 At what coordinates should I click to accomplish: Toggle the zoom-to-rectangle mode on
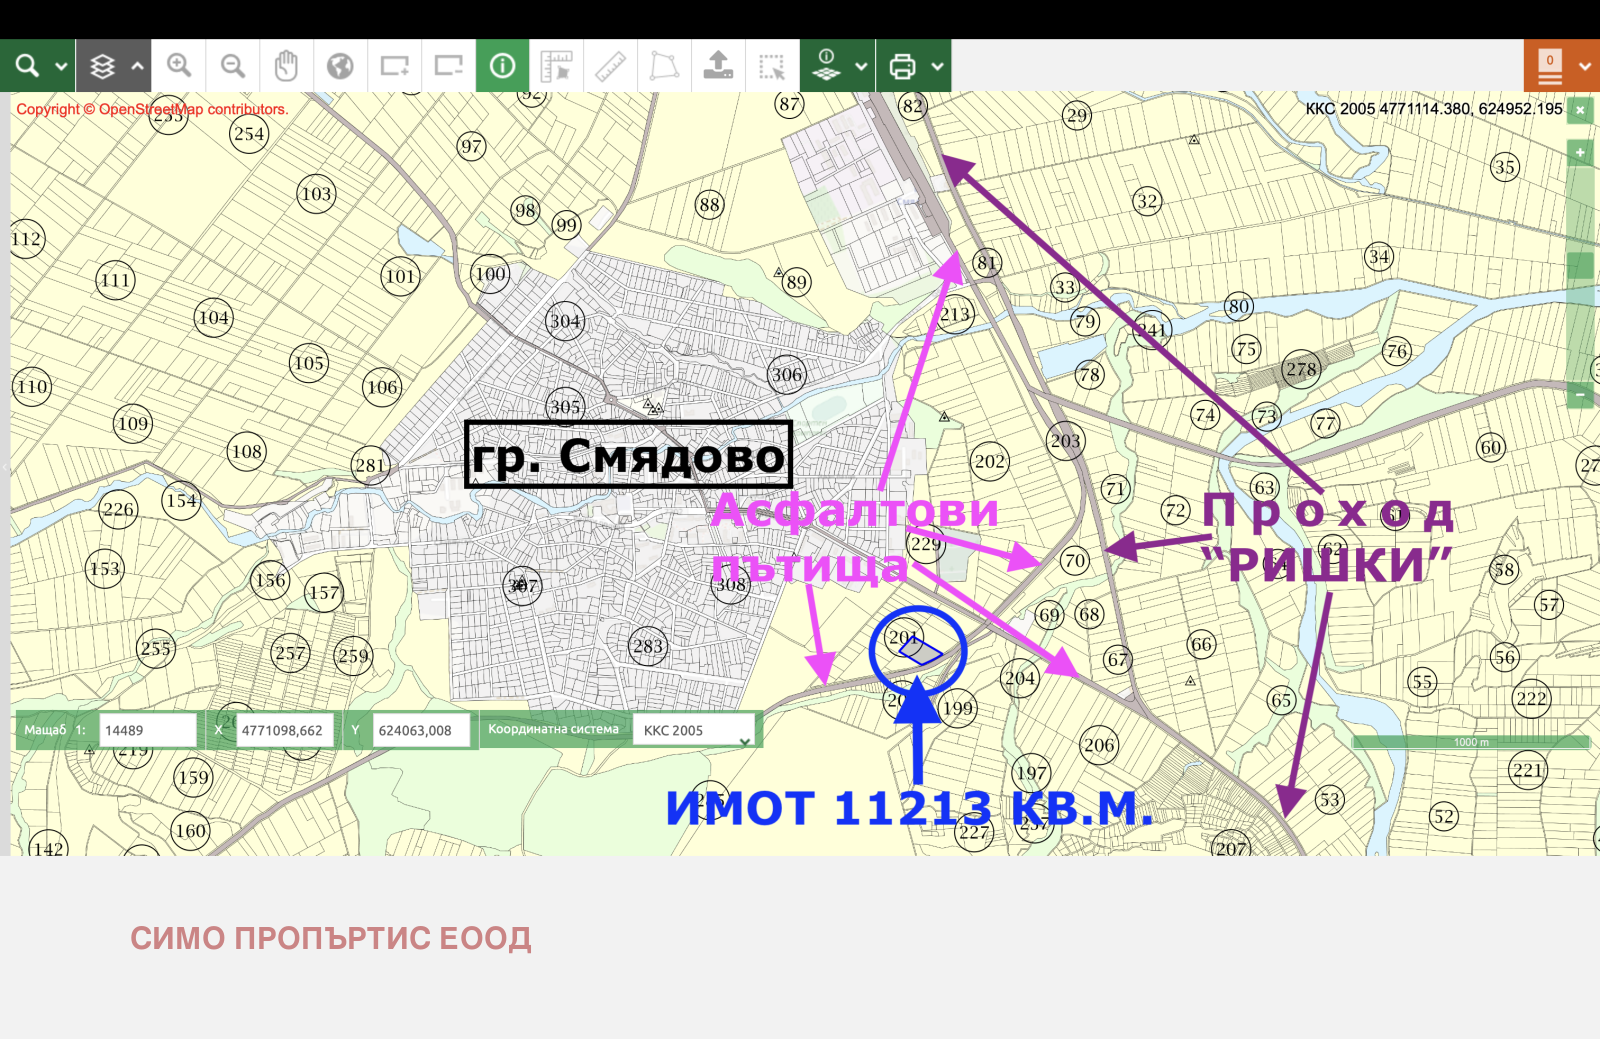394,65
